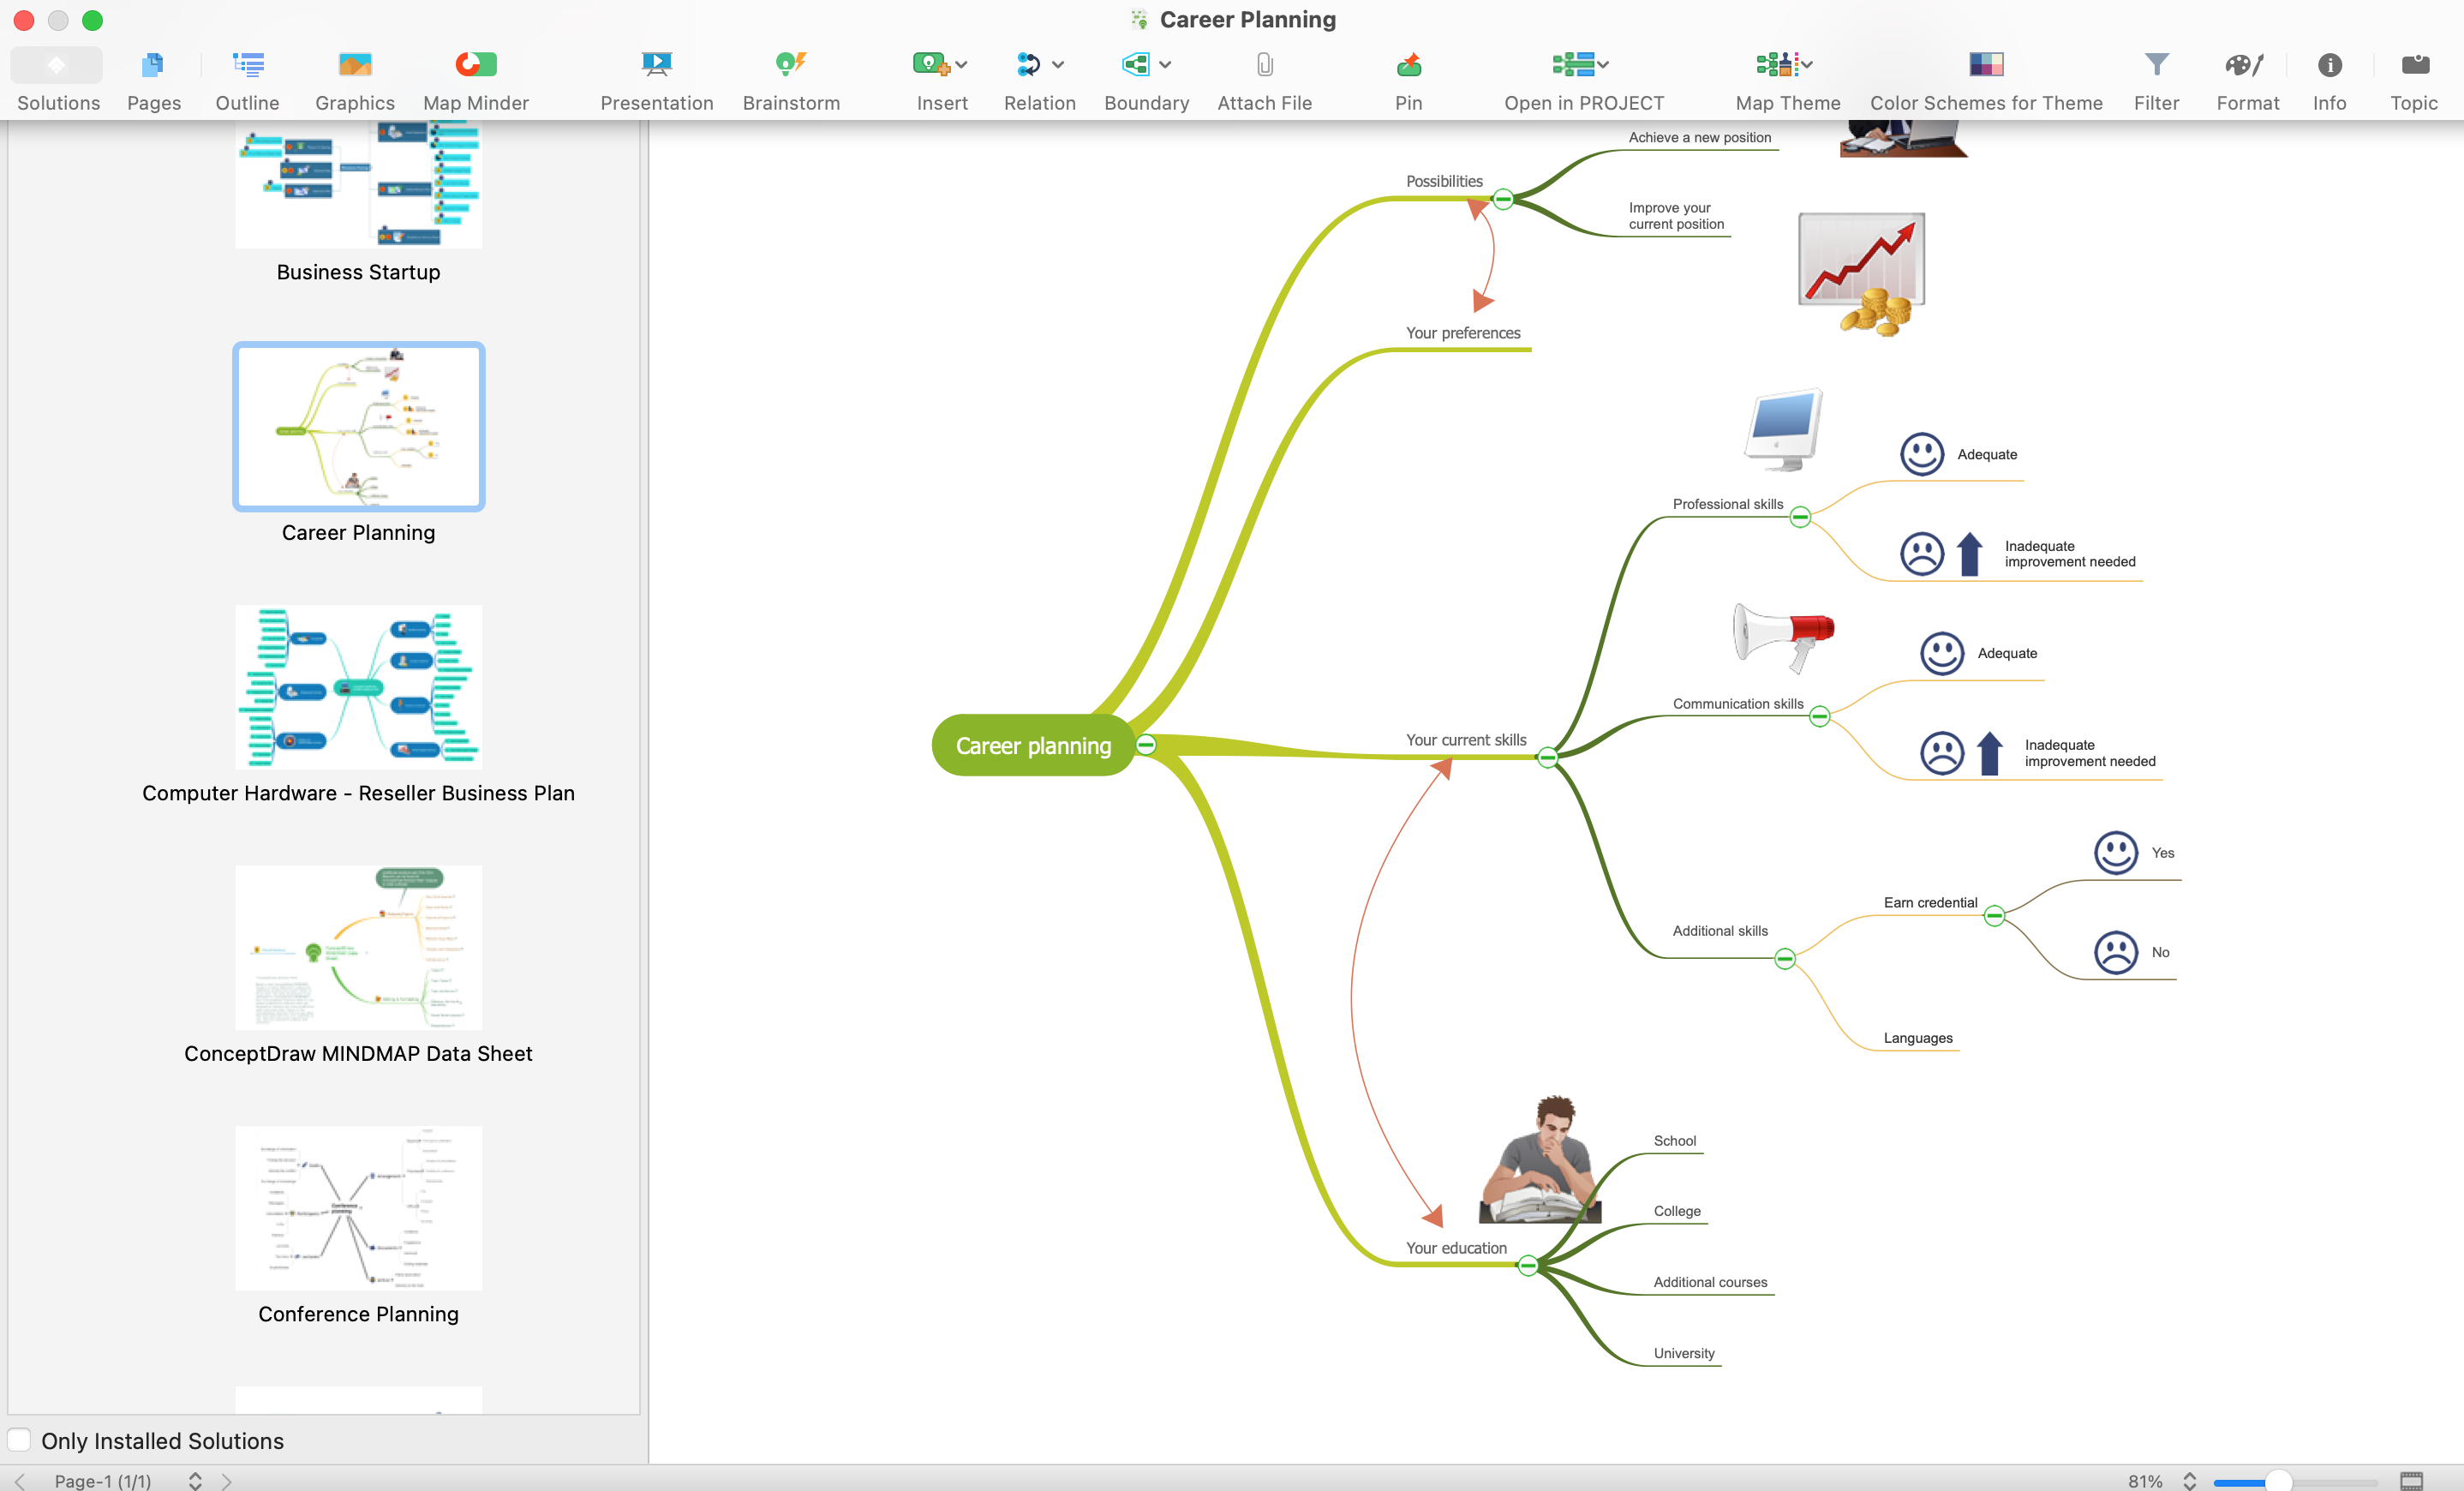Collapse the Your education branch
This screenshot has width=2464, height=1491.
pyautogui.click(x=1527, y=1266)
